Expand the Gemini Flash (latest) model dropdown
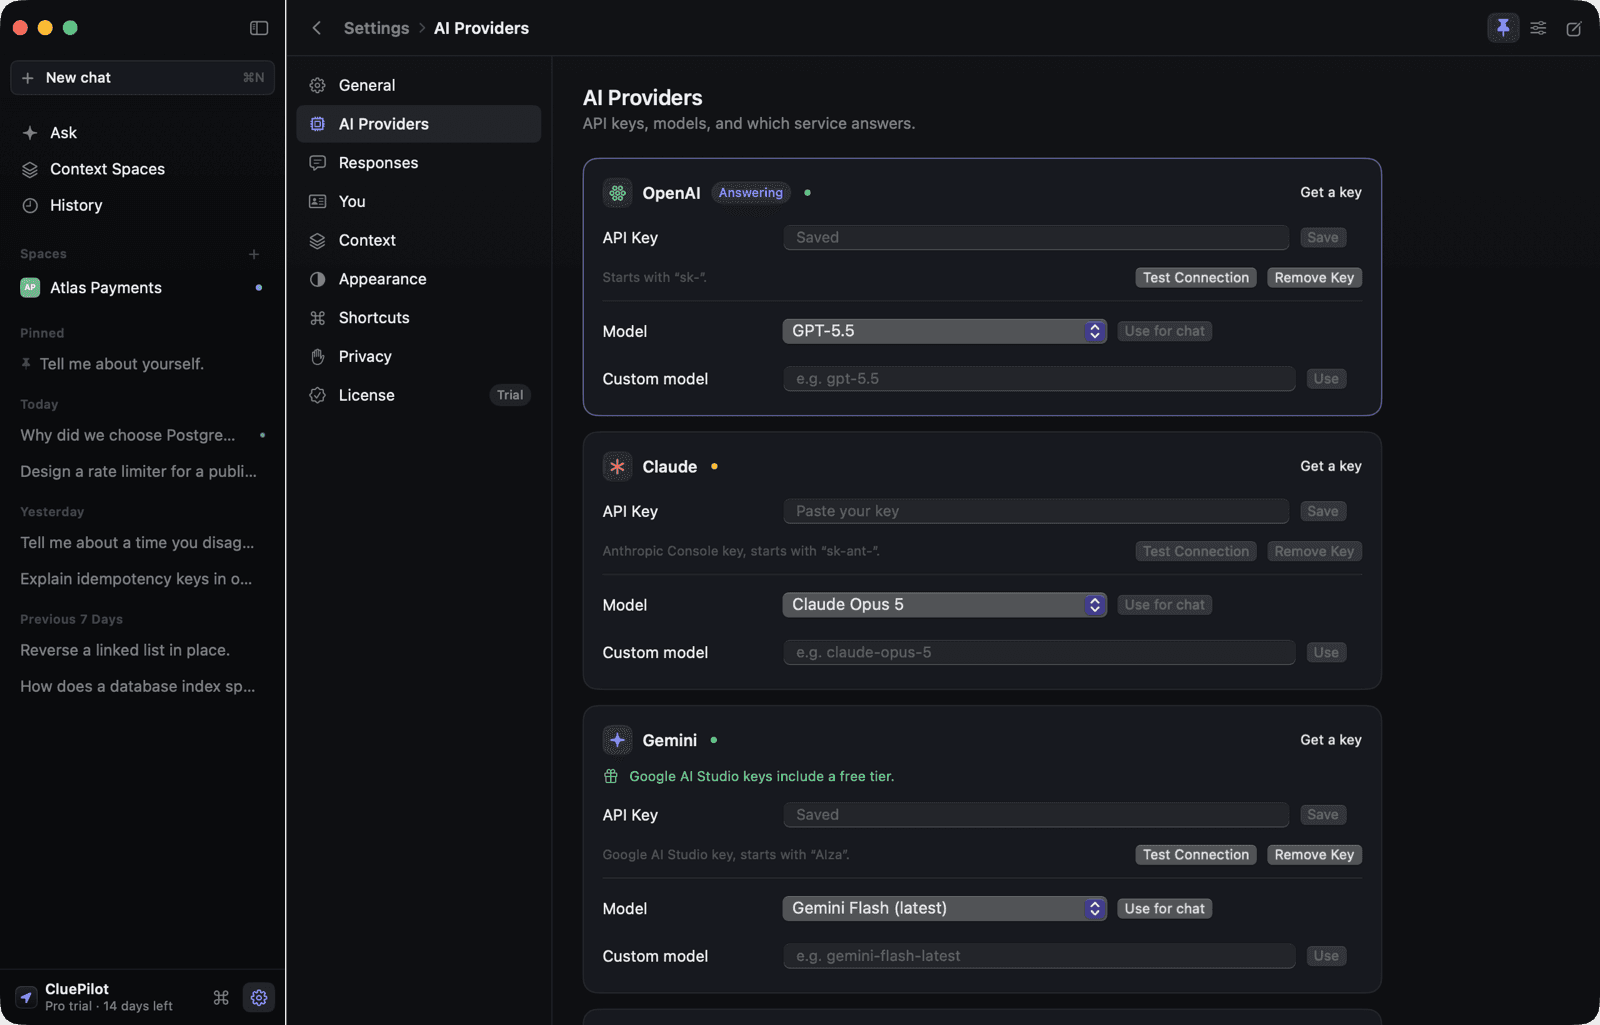The height and width of the screenshot is (1025, 1600). click(x=944, y=908)
